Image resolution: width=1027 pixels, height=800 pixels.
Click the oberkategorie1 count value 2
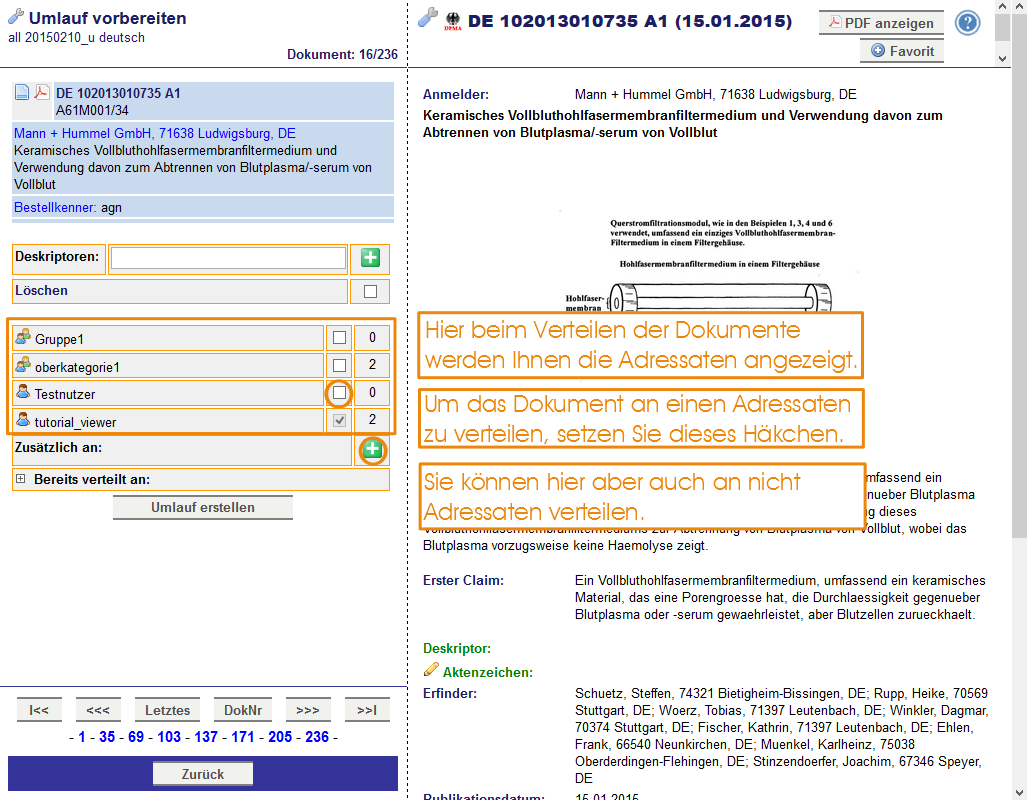click(372, 365)
